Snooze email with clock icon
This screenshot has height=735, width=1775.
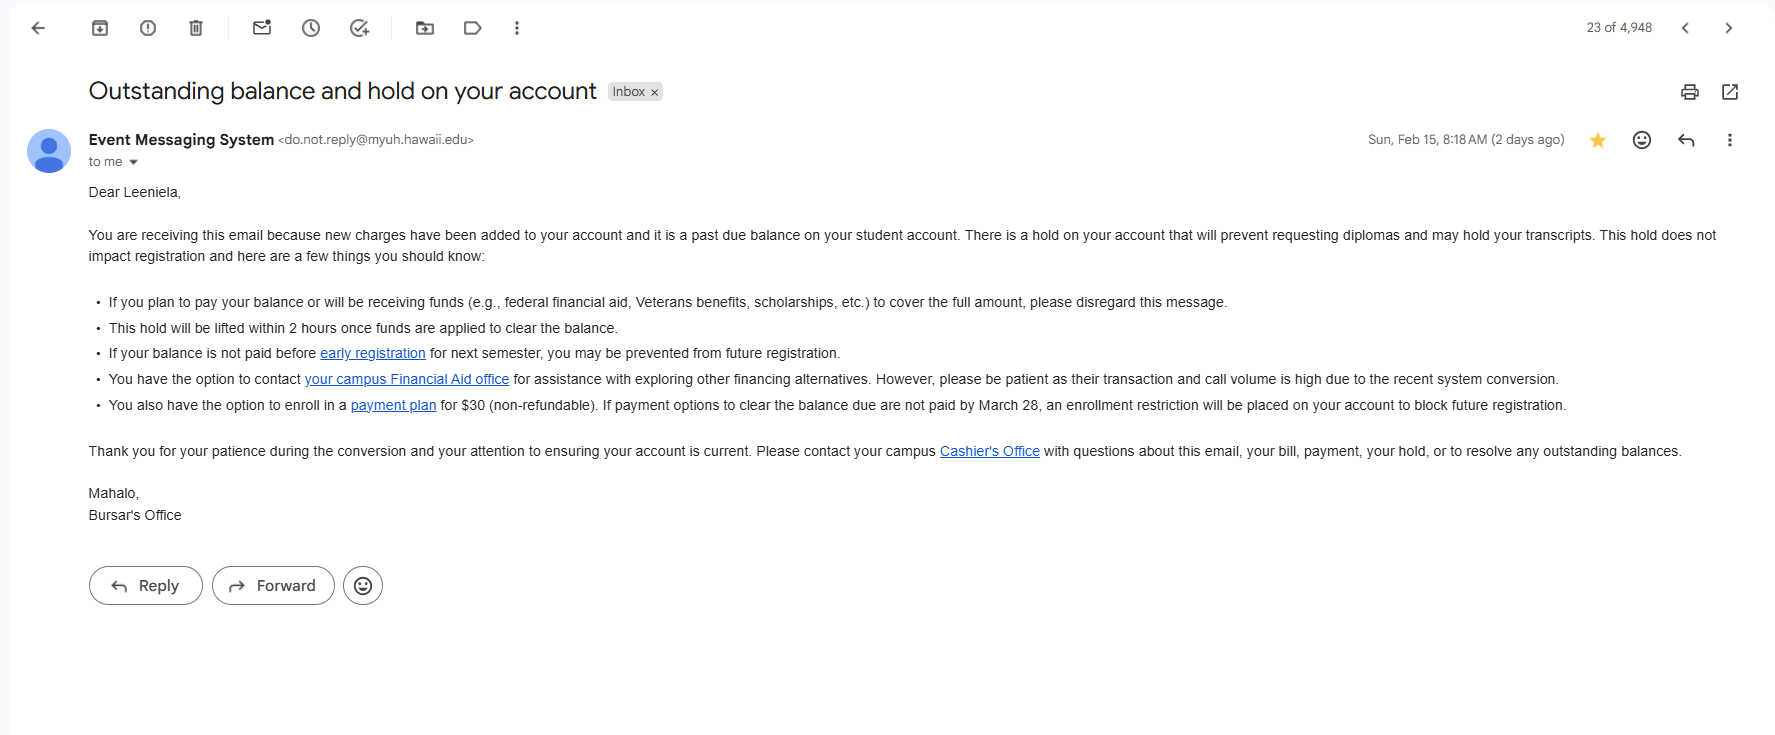311,28
